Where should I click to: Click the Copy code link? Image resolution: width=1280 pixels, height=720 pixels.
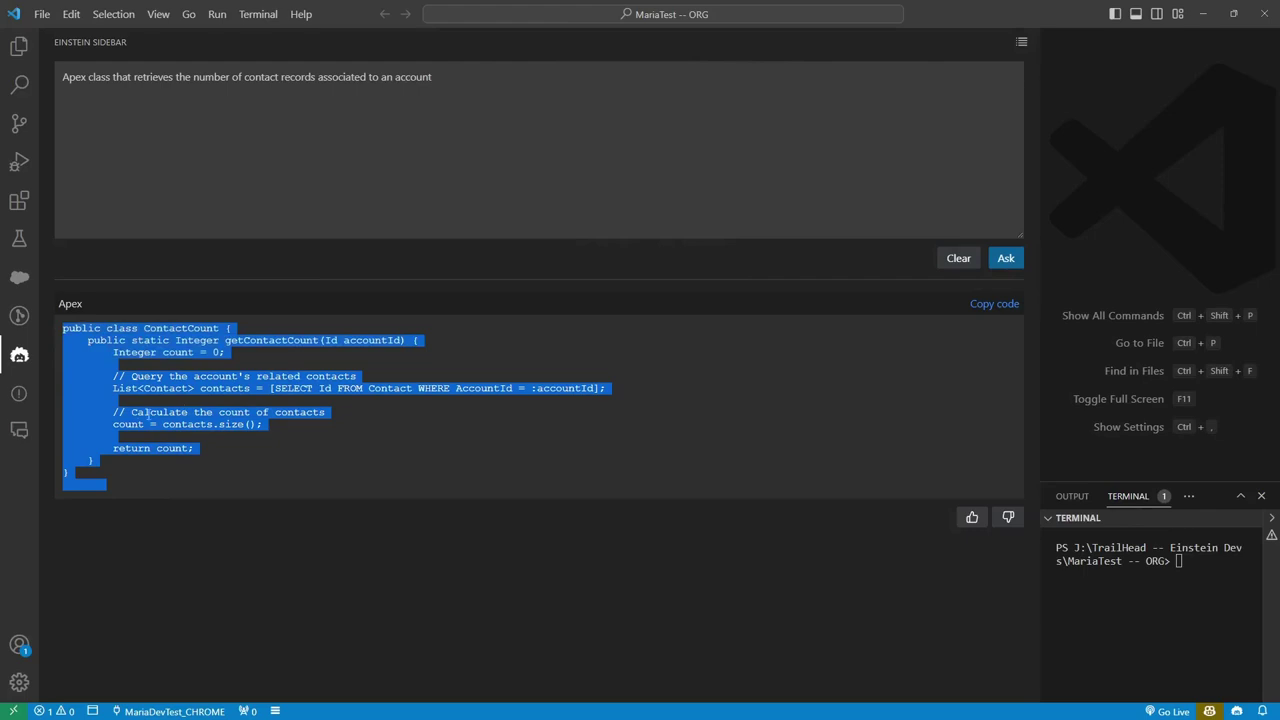(994, 304)
